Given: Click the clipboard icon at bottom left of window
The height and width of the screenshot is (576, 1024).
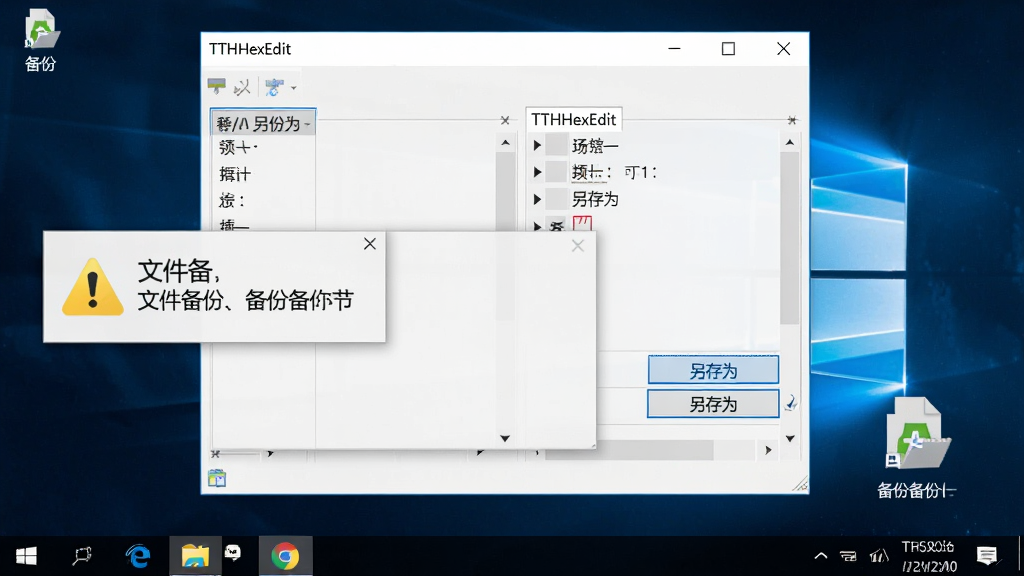Looking at the screenshot, I should click(217, 478).
